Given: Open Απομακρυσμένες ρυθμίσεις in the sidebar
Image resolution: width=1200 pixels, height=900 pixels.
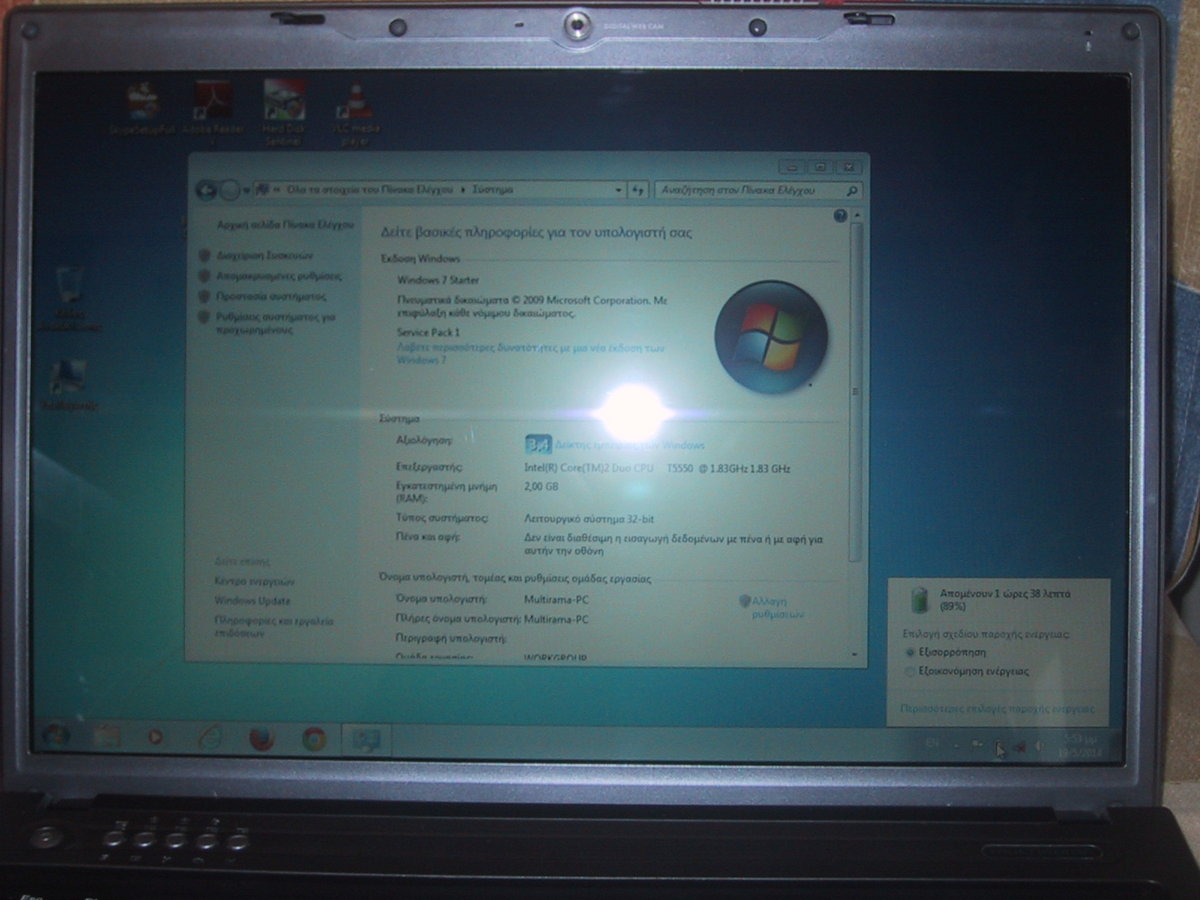Looking at the screenshot, I should click(x=278, y=276).
